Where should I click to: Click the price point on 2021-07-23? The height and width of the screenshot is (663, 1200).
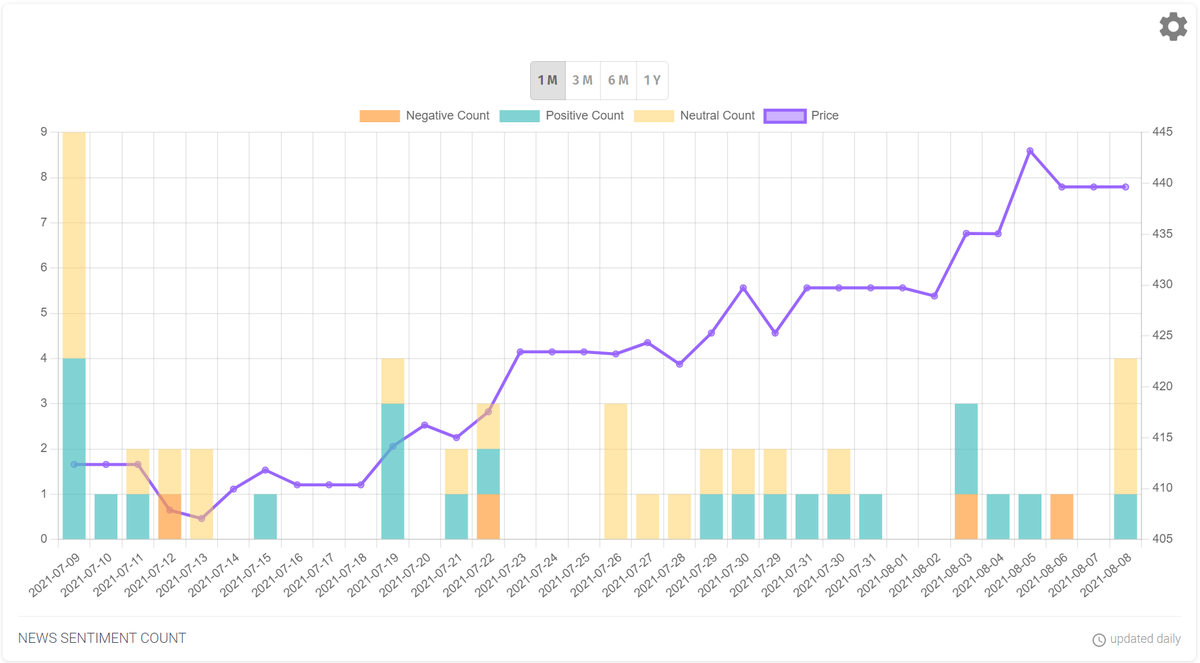[x=520, y=352]
